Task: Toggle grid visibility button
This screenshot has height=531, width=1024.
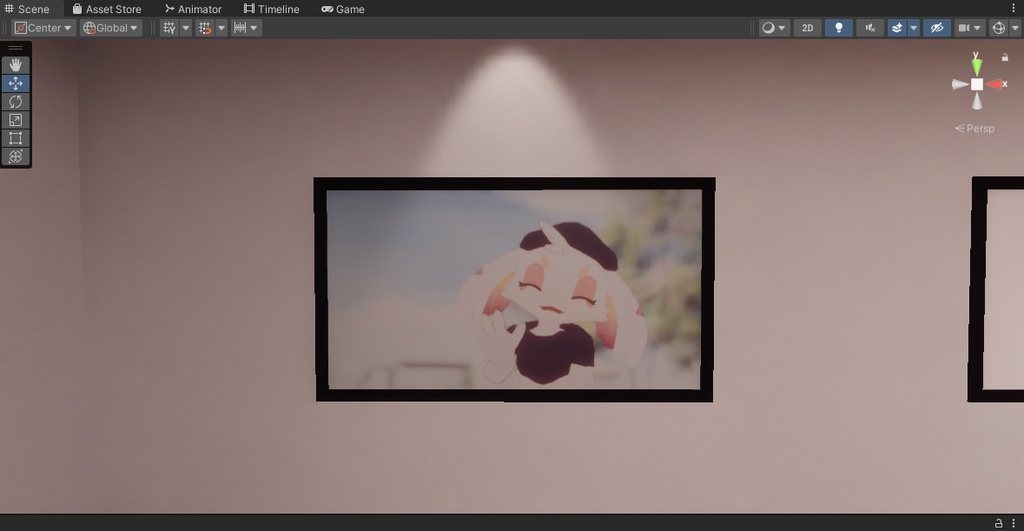Action: [x=169, y=28]
